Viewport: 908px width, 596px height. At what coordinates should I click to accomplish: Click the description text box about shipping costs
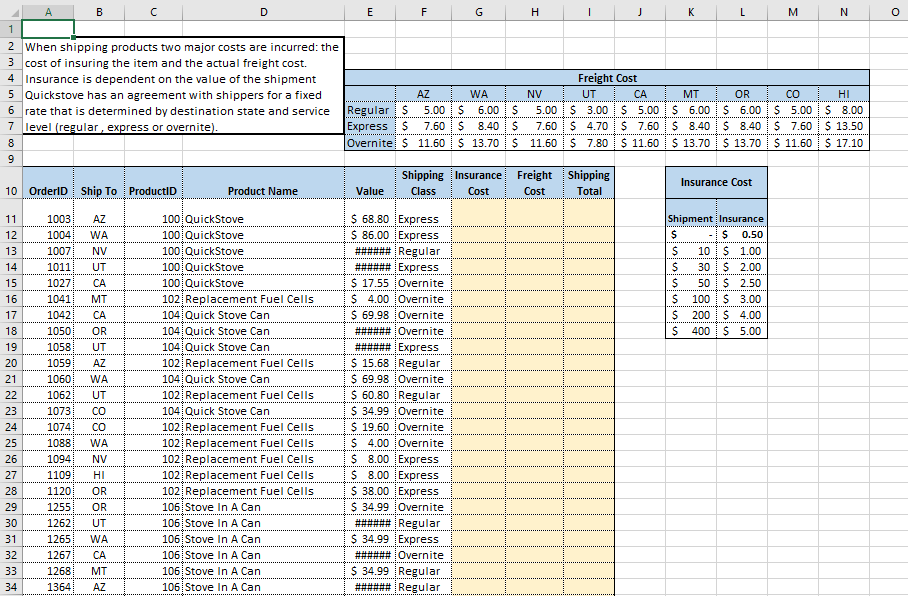(182, 87)
